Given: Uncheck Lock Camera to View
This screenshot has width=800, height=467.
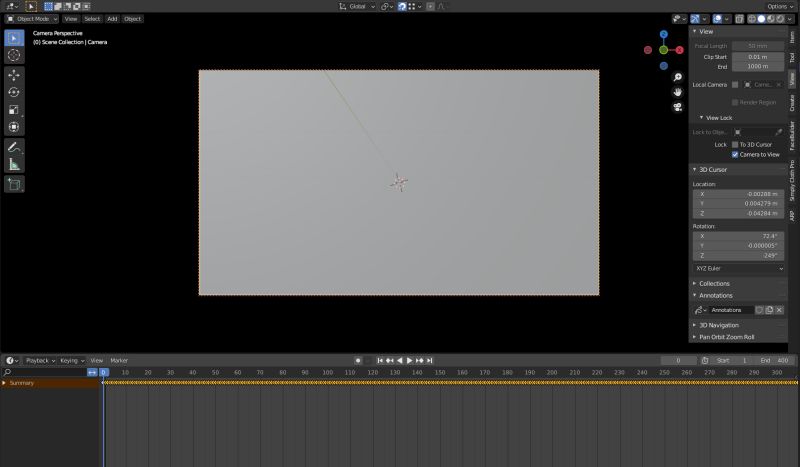Looking at the screenshot, I should pyautogui.click(x=735, y=154).
